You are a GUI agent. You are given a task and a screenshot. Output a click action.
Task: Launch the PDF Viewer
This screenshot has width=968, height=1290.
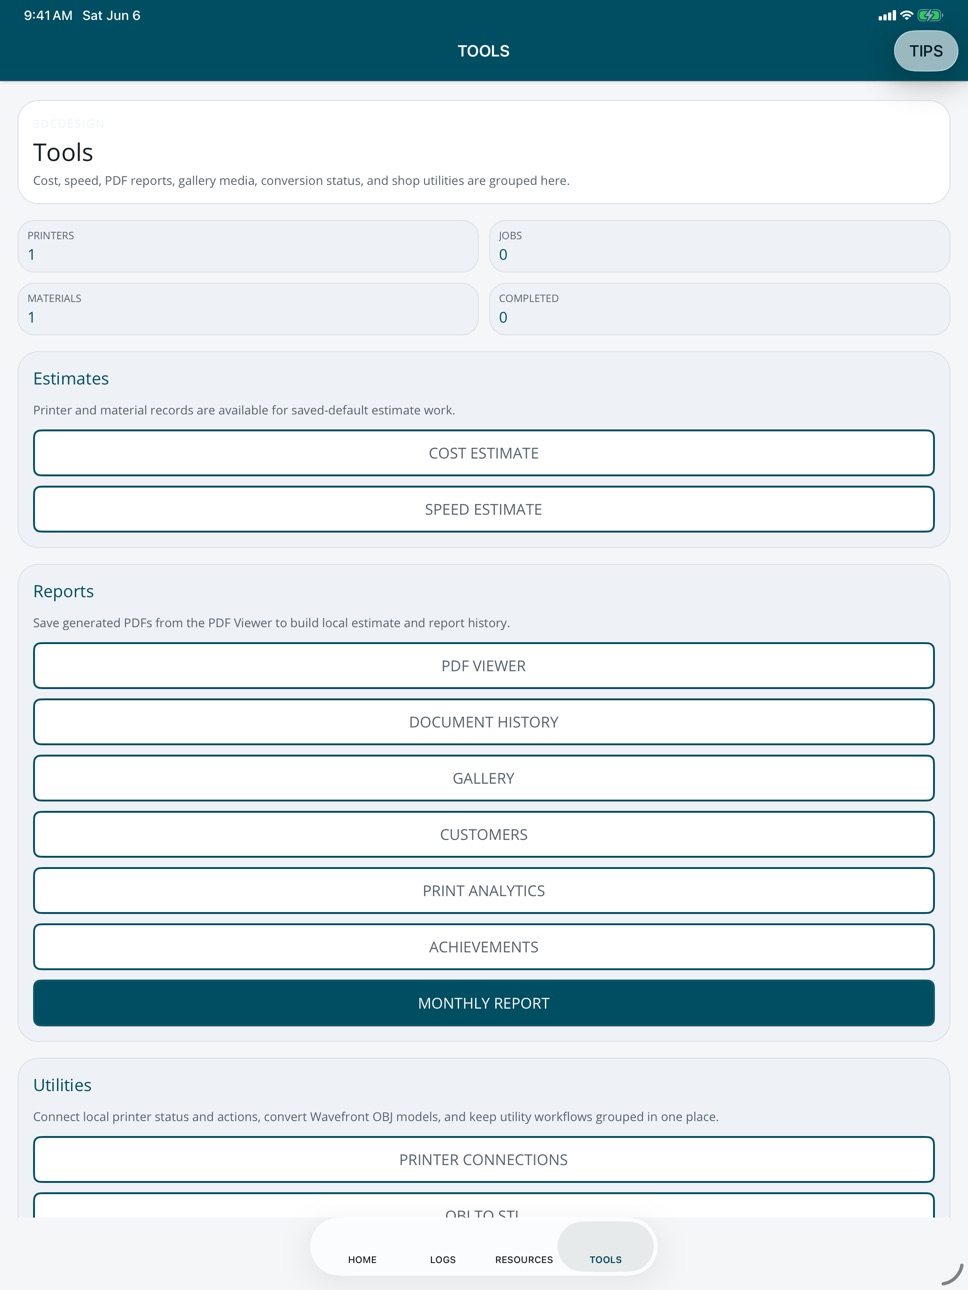[x=484, y=666]
